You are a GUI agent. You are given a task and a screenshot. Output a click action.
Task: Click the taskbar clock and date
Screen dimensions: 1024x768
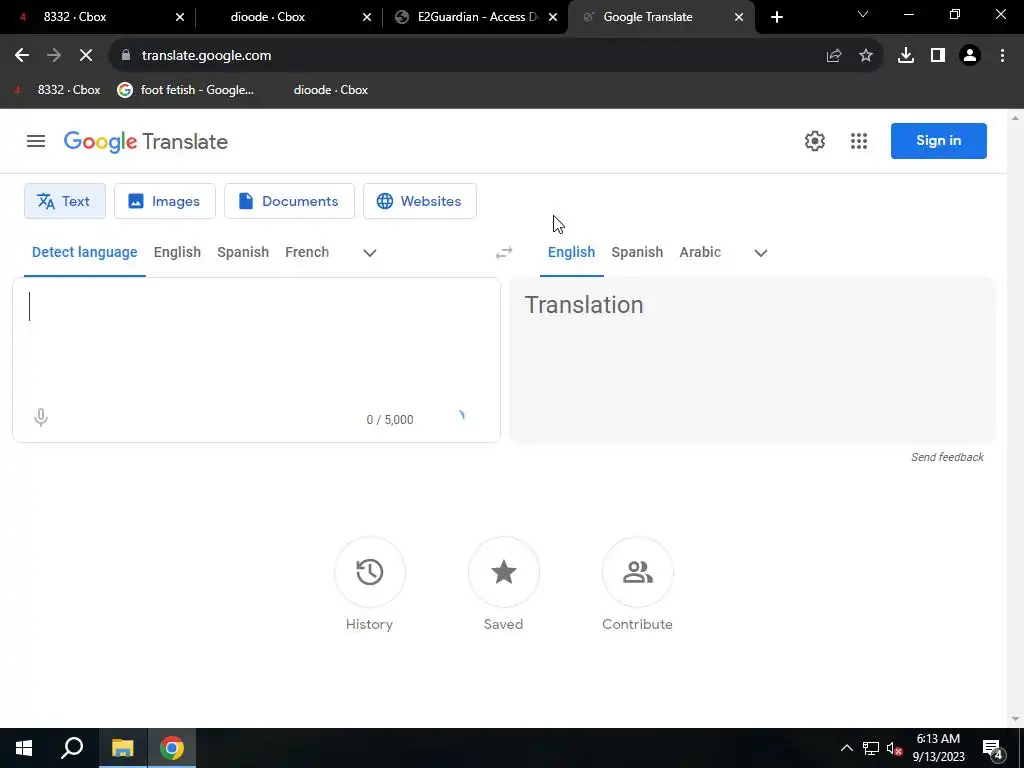[938, 748]
